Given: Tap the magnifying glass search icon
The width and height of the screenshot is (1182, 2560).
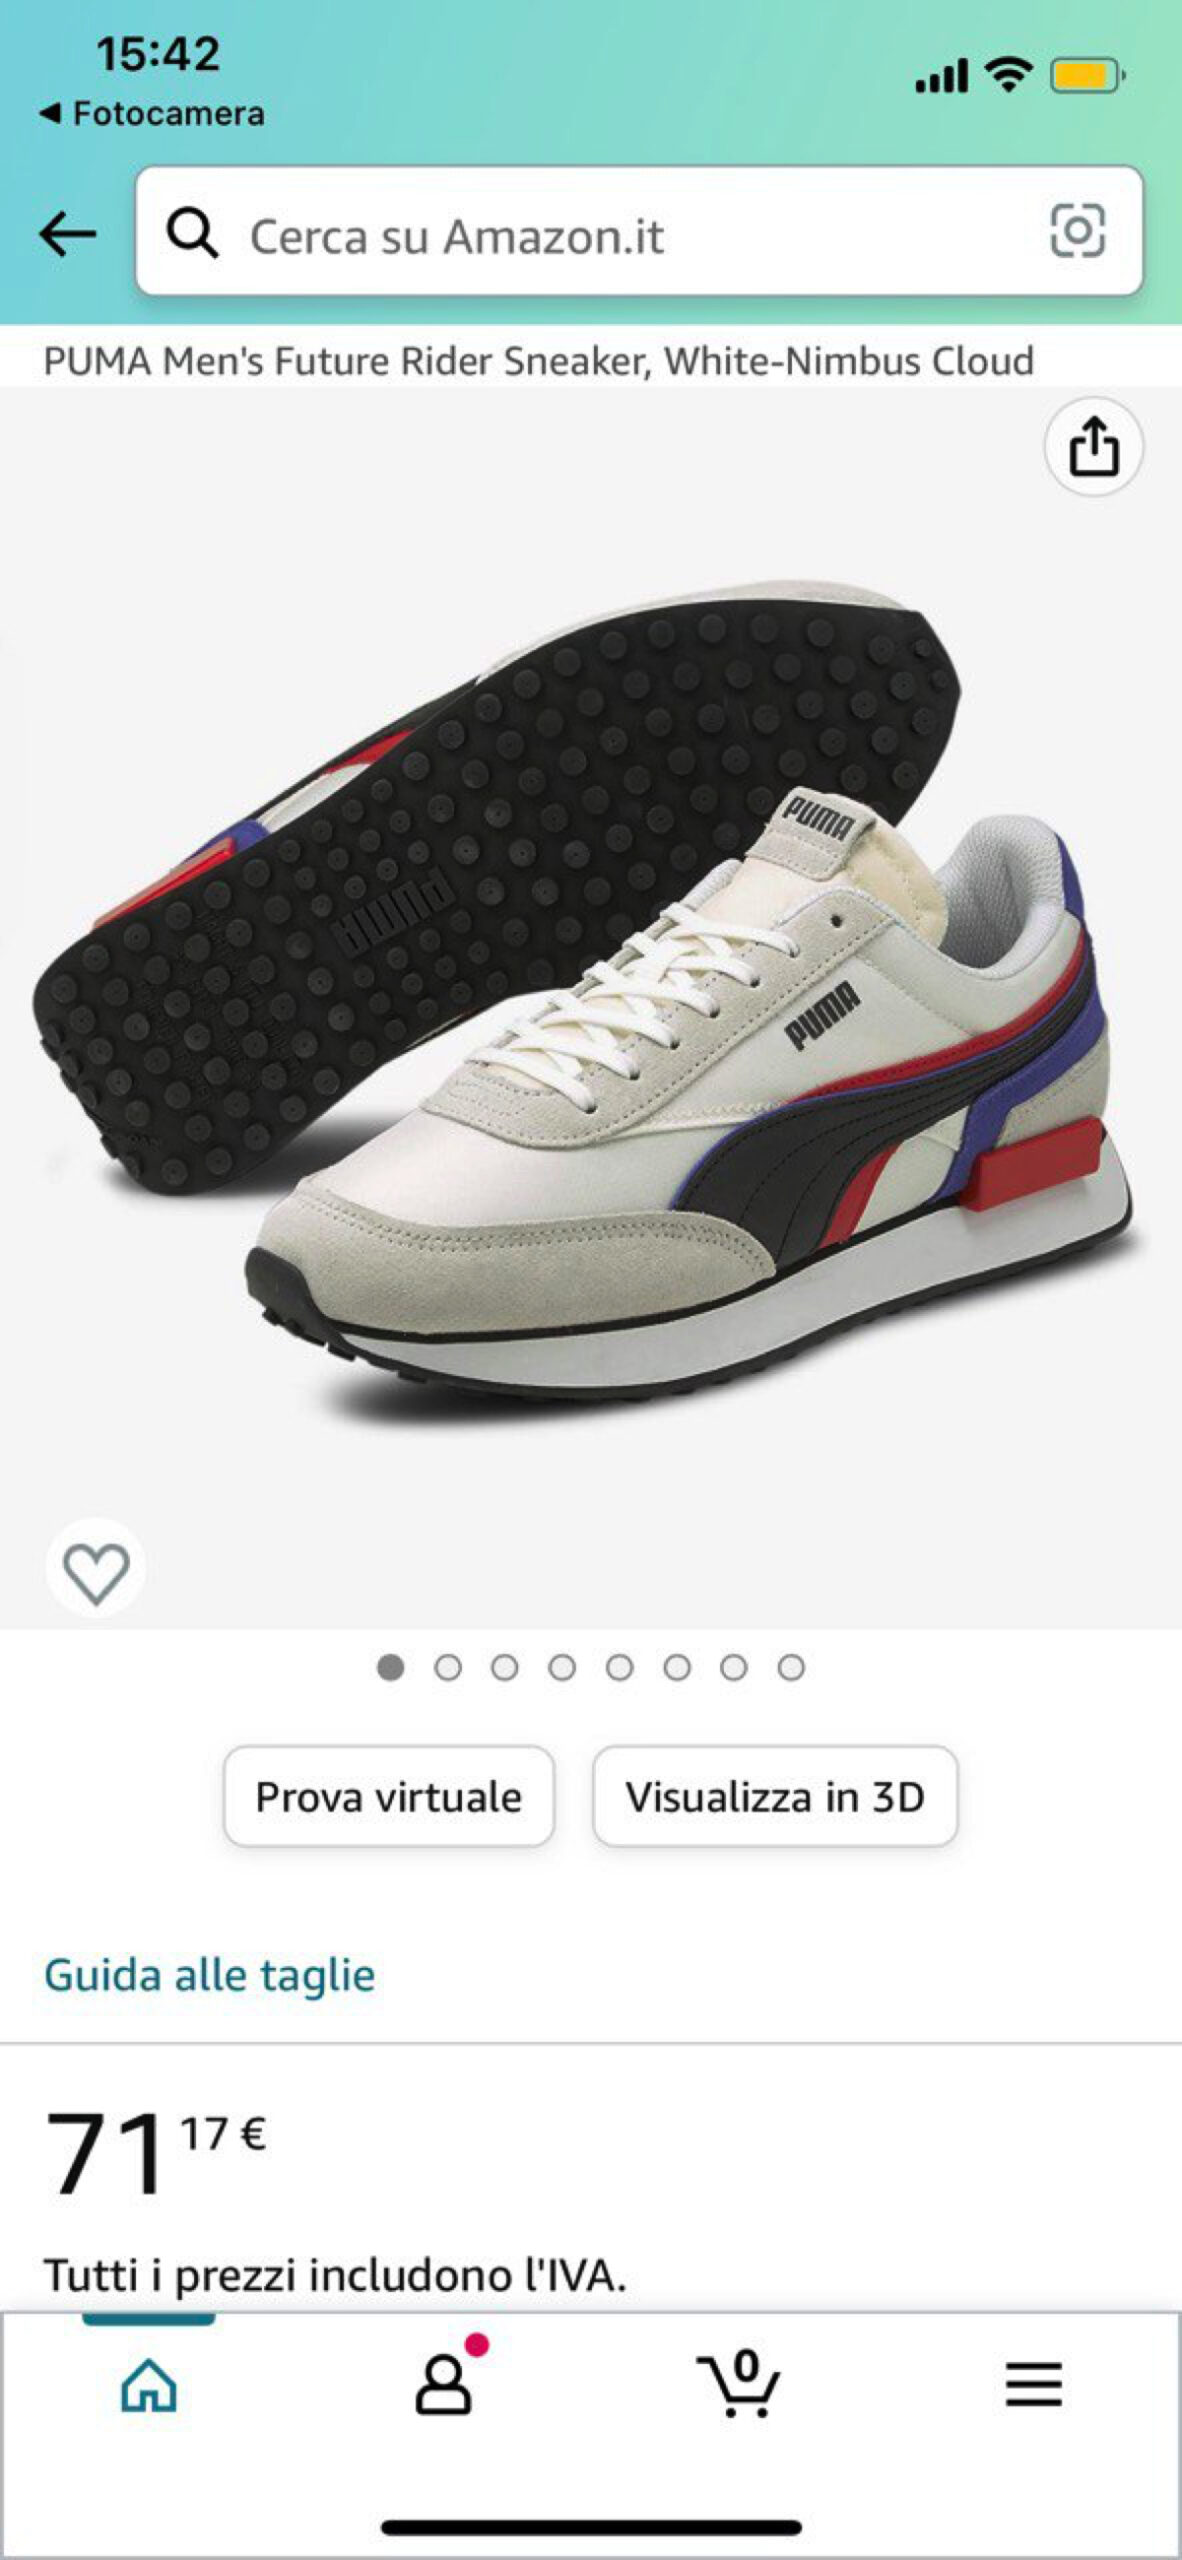Looking at the screenshot, I should pyautogui.click(x=192, y=235).
